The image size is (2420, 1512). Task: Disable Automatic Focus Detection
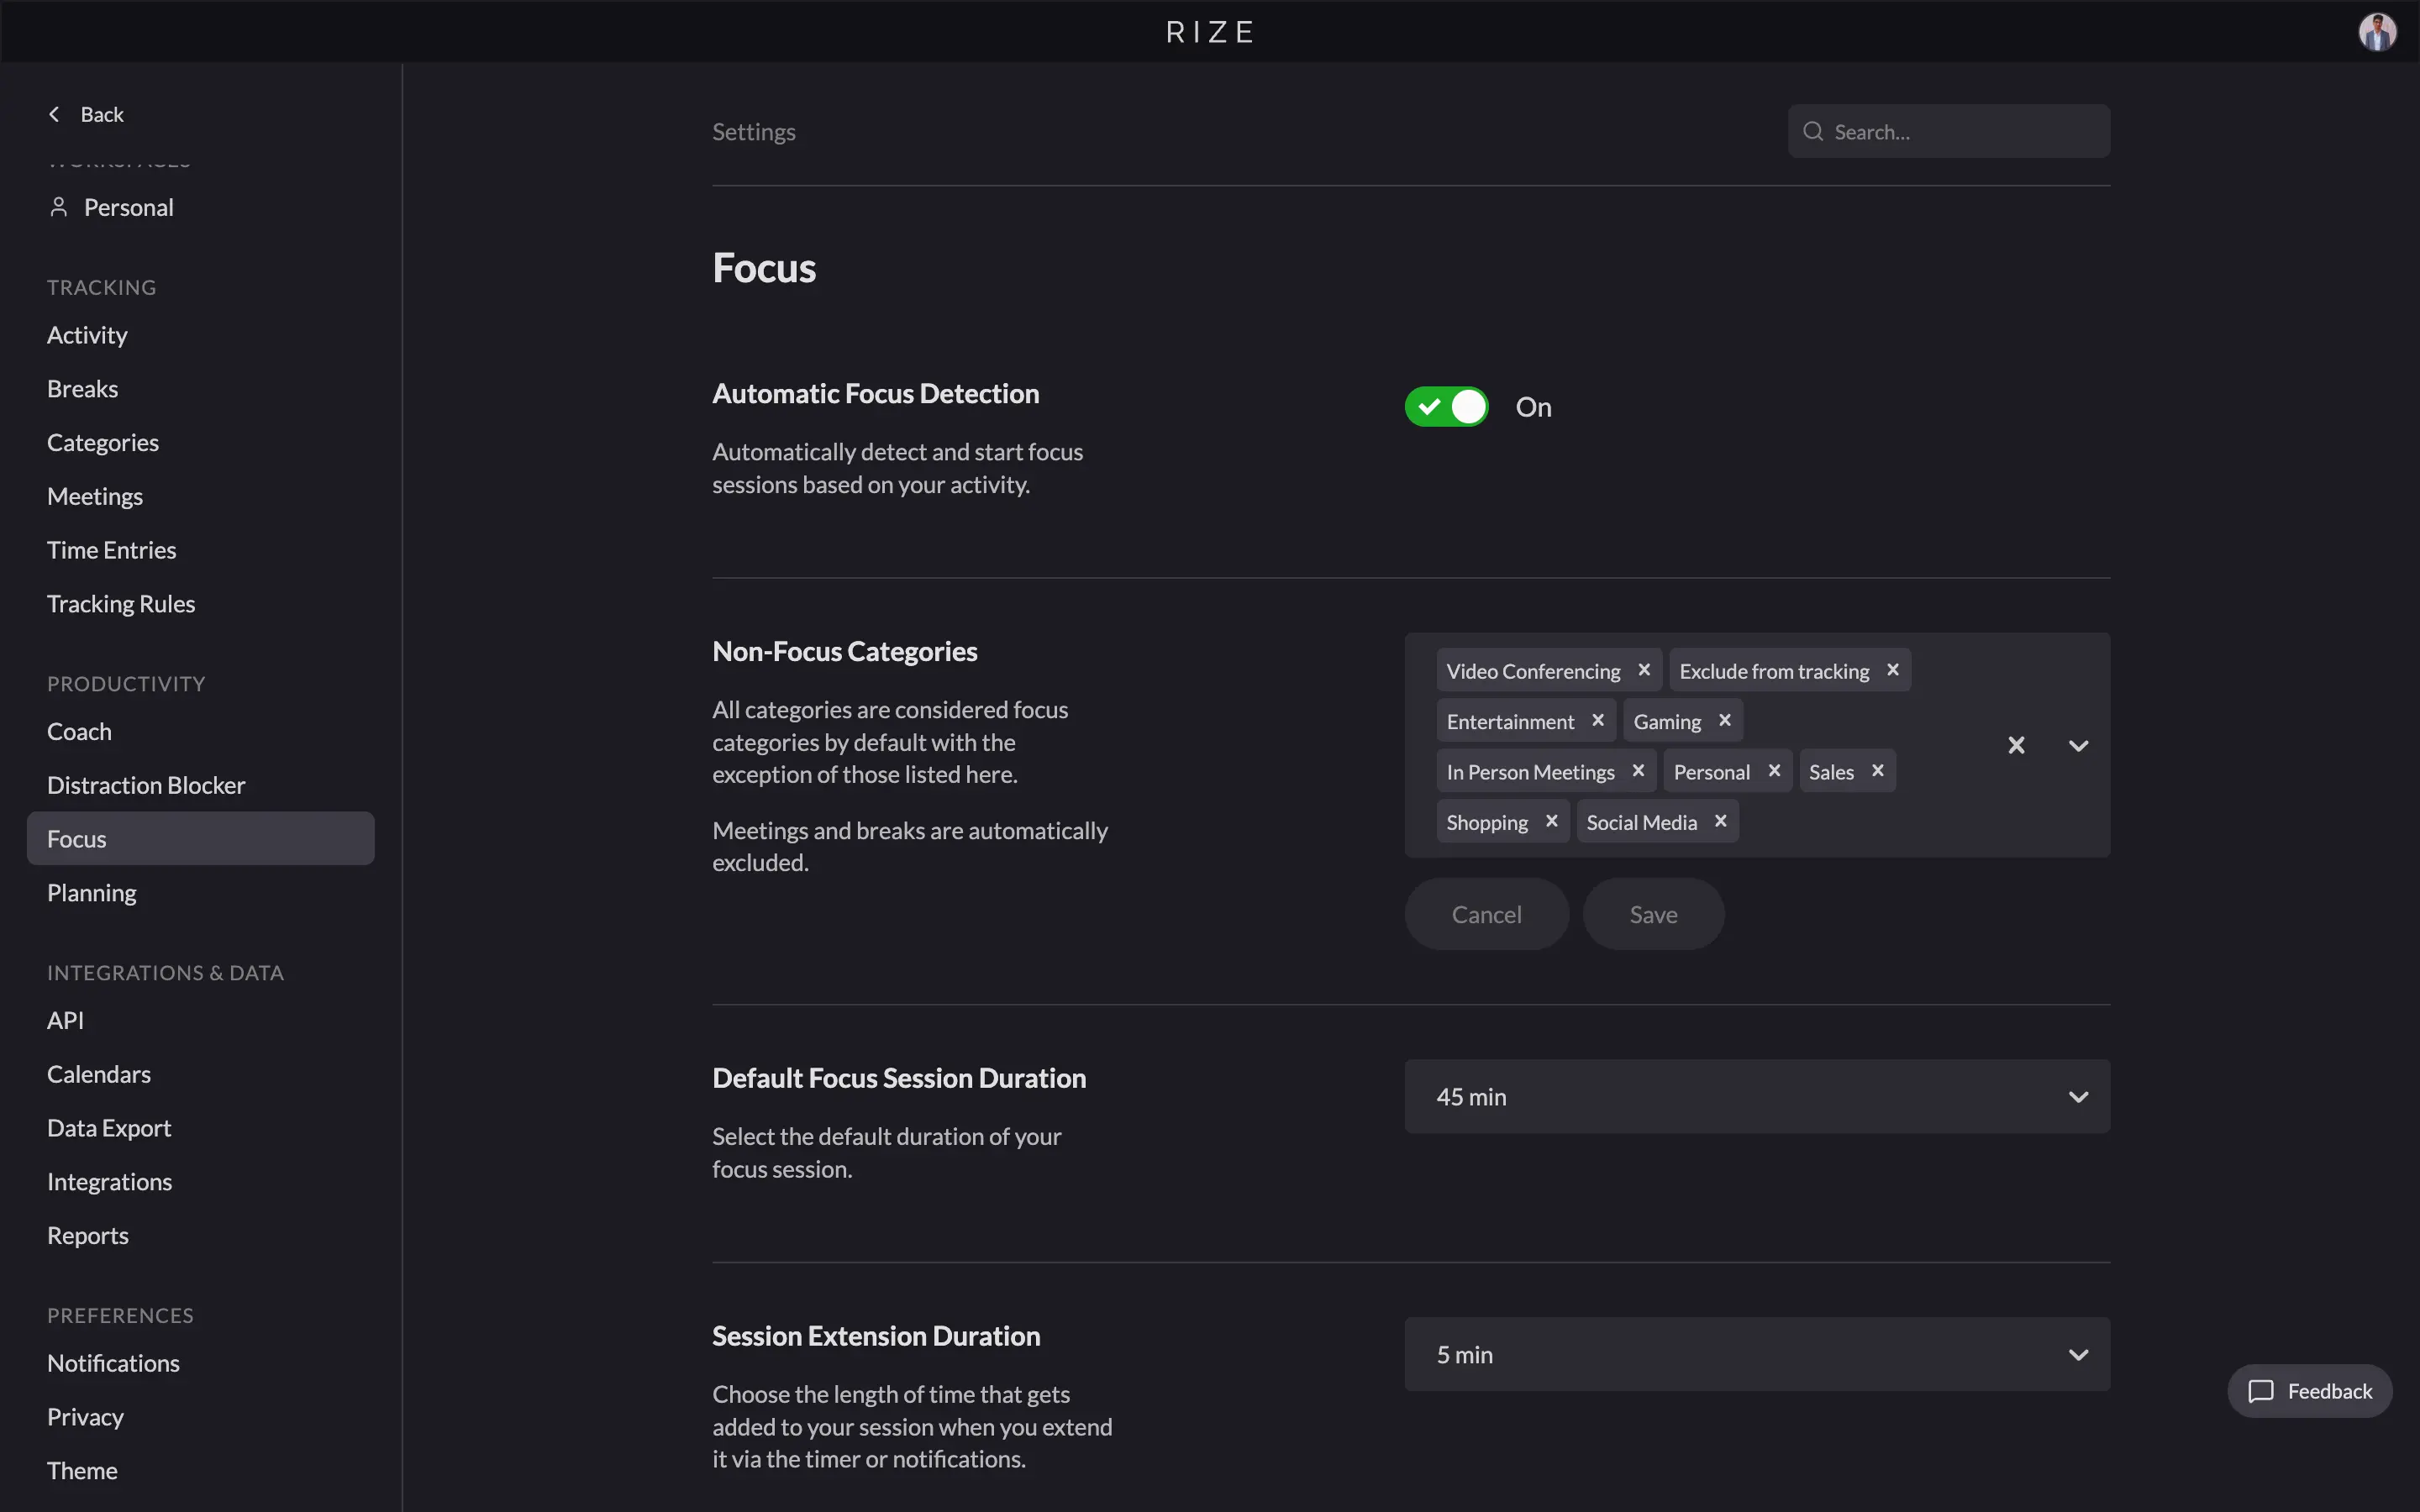coord(1446,406)
